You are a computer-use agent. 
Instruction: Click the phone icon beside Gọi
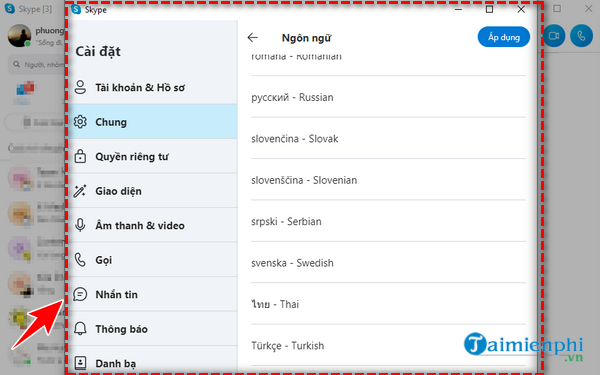click(80, 259)
